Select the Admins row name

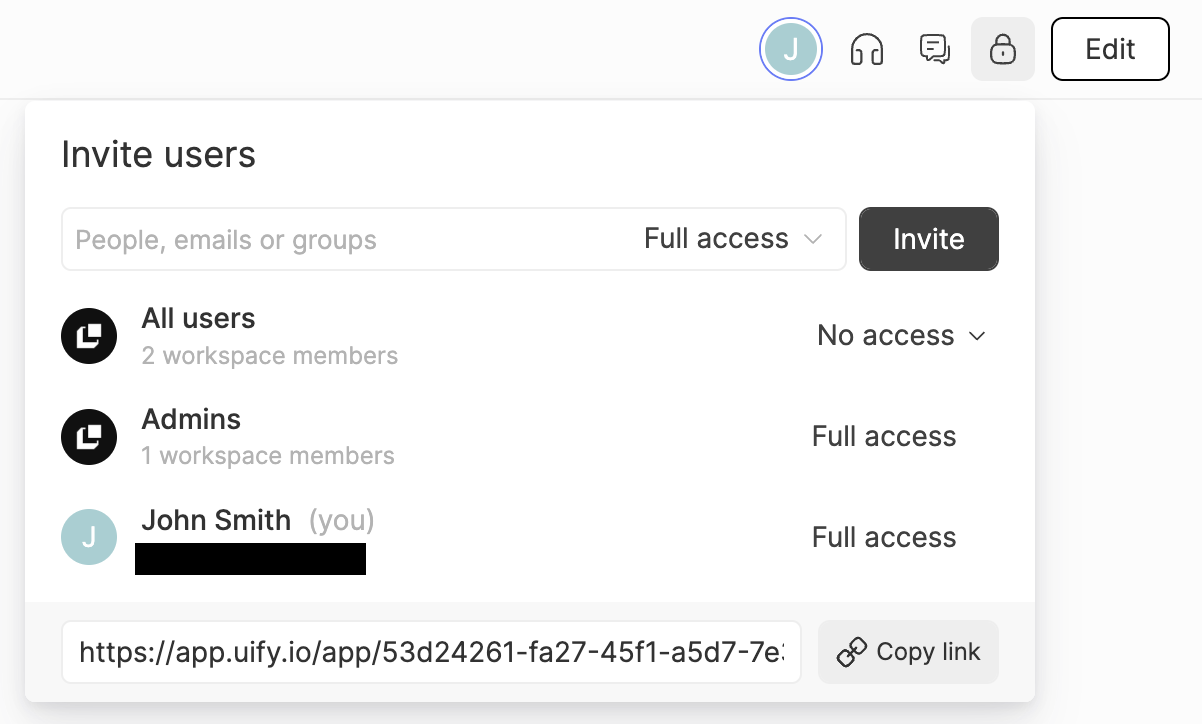pyautogui.click(x=191, y=419)
